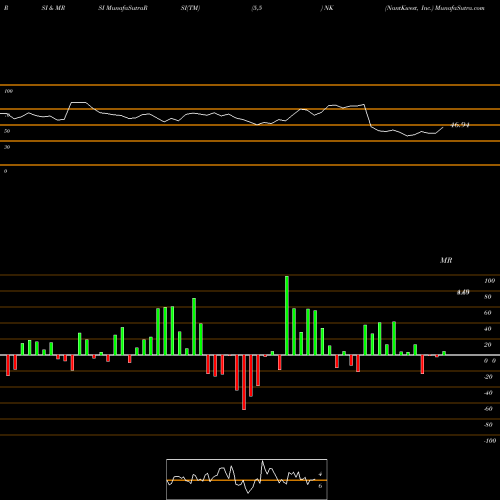This screenshot has height=500, width=500.
Task: Click the -20 label on MR axis
Action: pyautogui.click(x=488, y=377)
